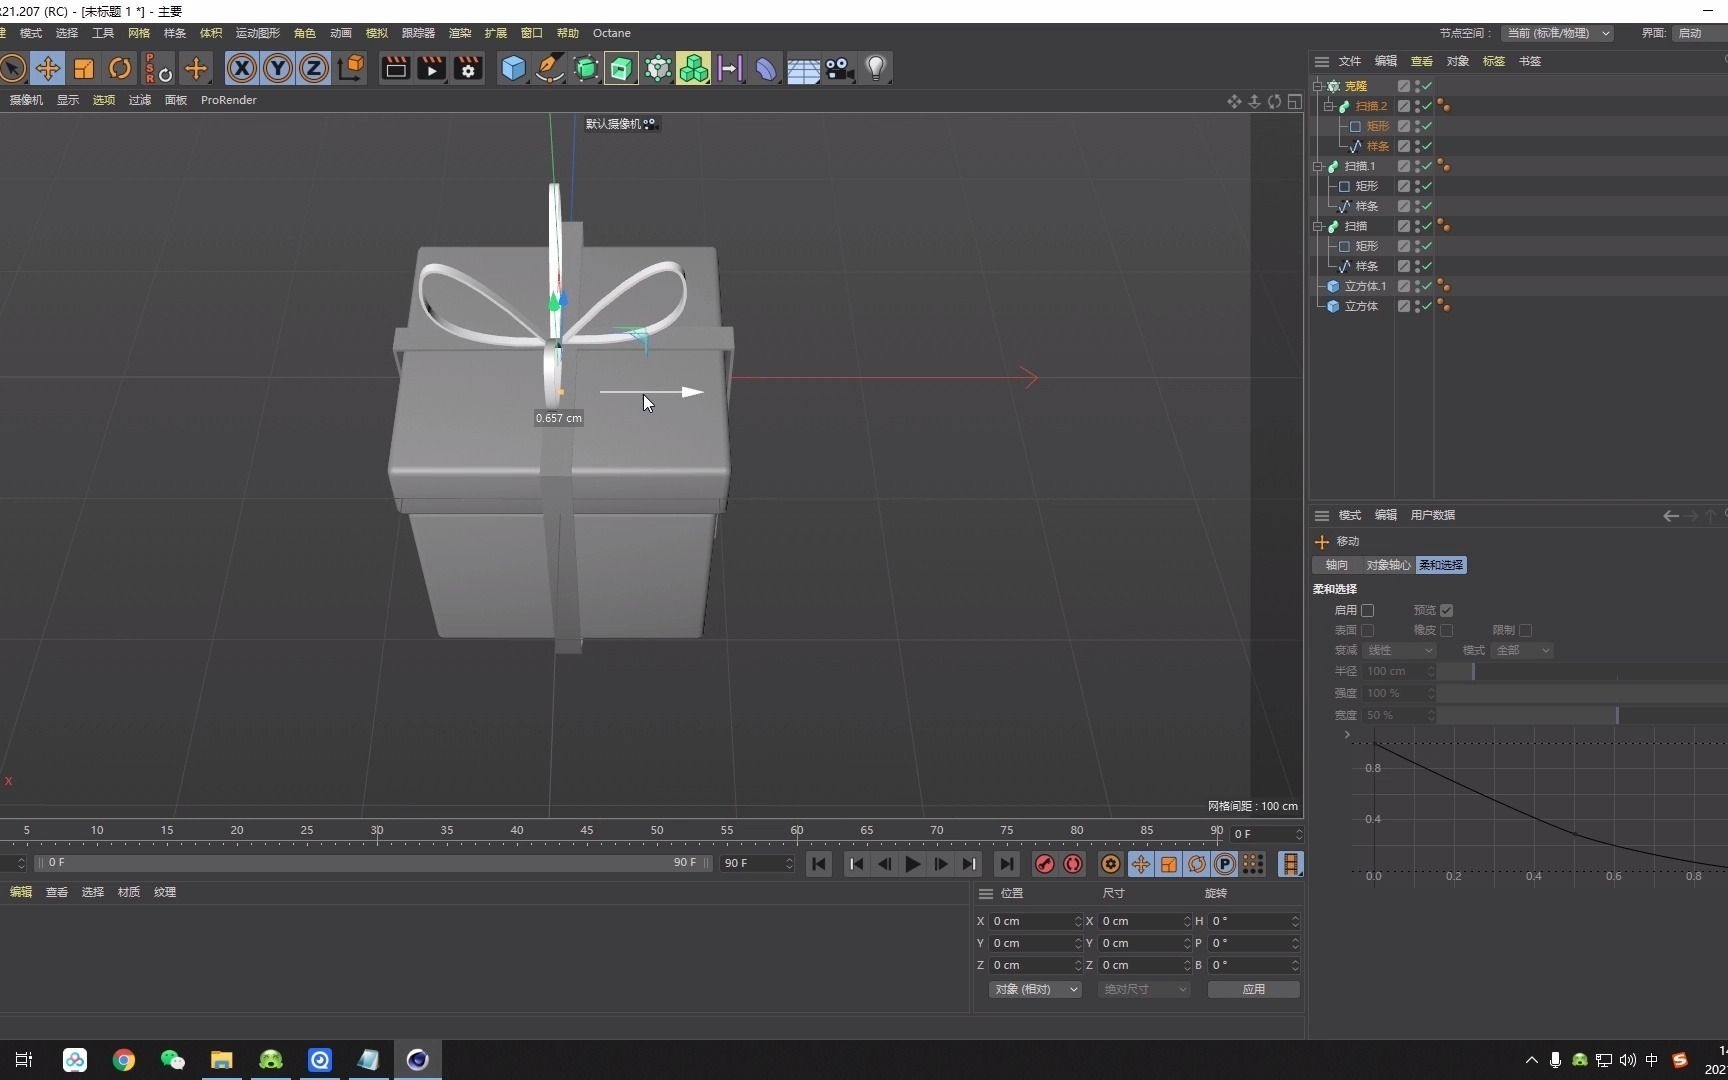Image resolution: width=1728 pixels, height=1080 pixels.
Task: Switch to the 轴向 tab
Action: point(1337,565)
